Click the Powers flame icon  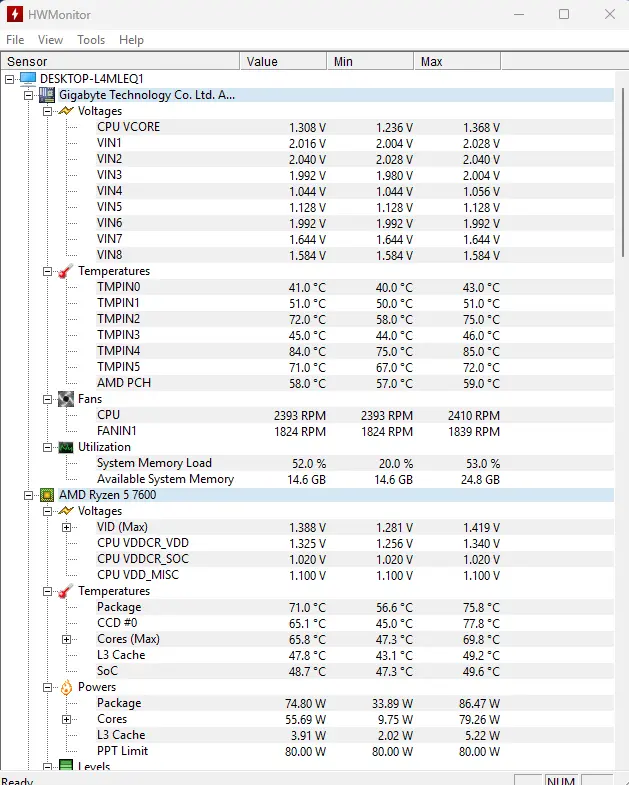(66, 687)
